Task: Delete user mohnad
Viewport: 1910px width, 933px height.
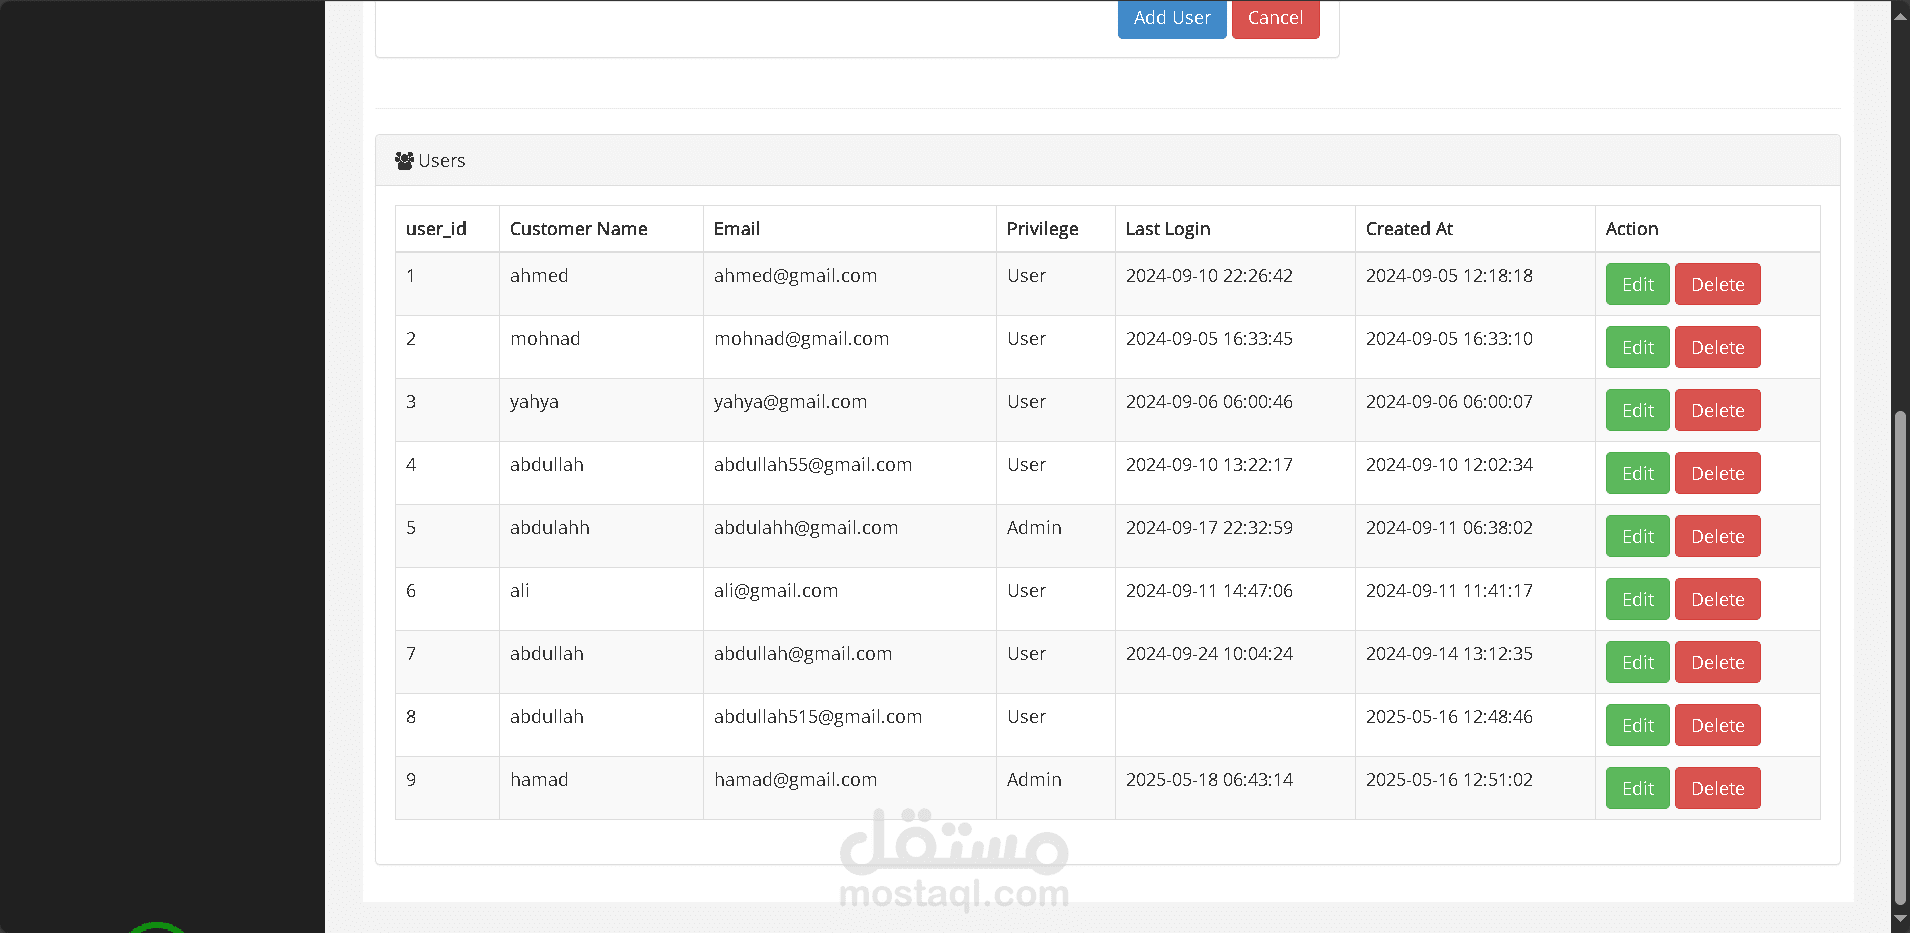Action: [x=1717, y=347]
